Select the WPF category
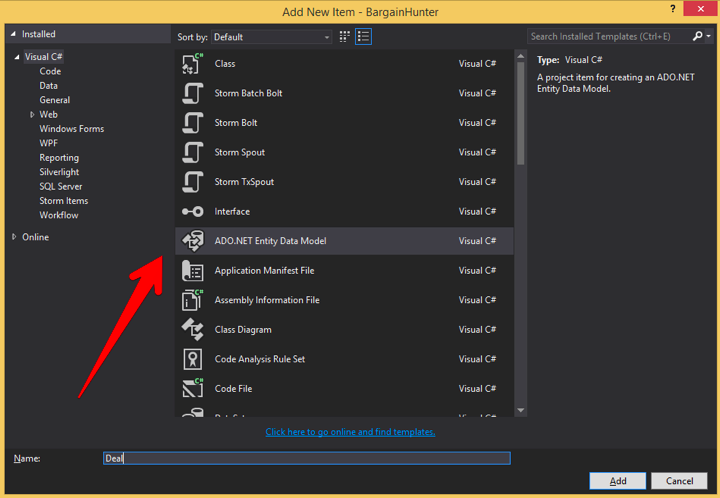The width and height of the screenshot is (720, 498). point(49,143)
